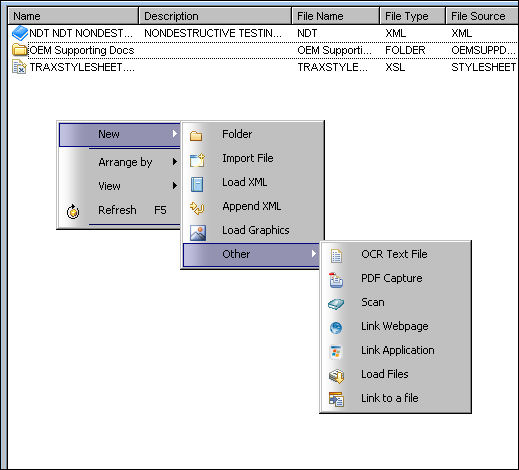Click the FOLDER file type cell

(x=405, y=50)
